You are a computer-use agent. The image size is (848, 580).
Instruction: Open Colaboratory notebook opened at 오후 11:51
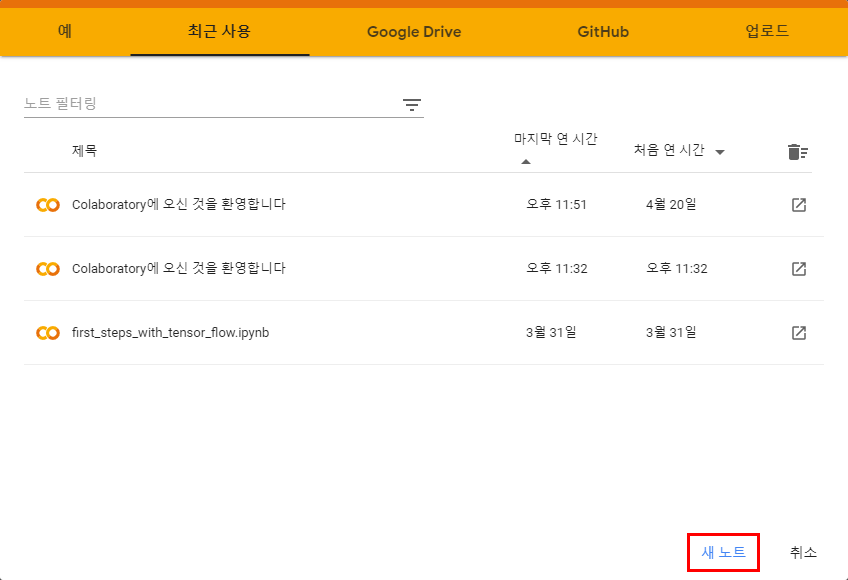click(178, 205)
